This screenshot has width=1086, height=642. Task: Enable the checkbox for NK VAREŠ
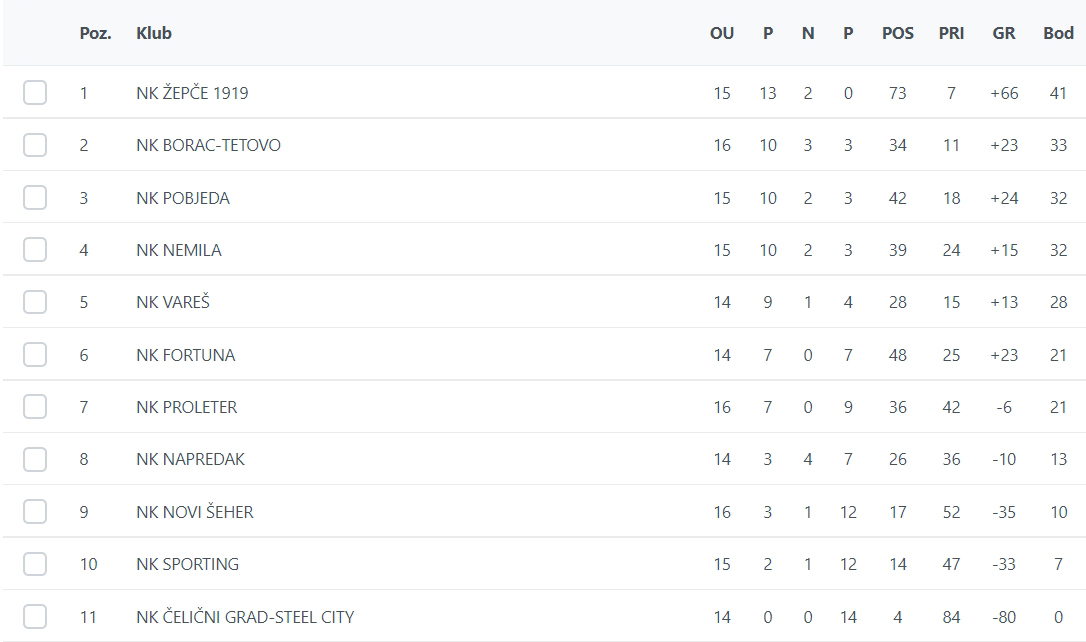click(x=35, y=302)
